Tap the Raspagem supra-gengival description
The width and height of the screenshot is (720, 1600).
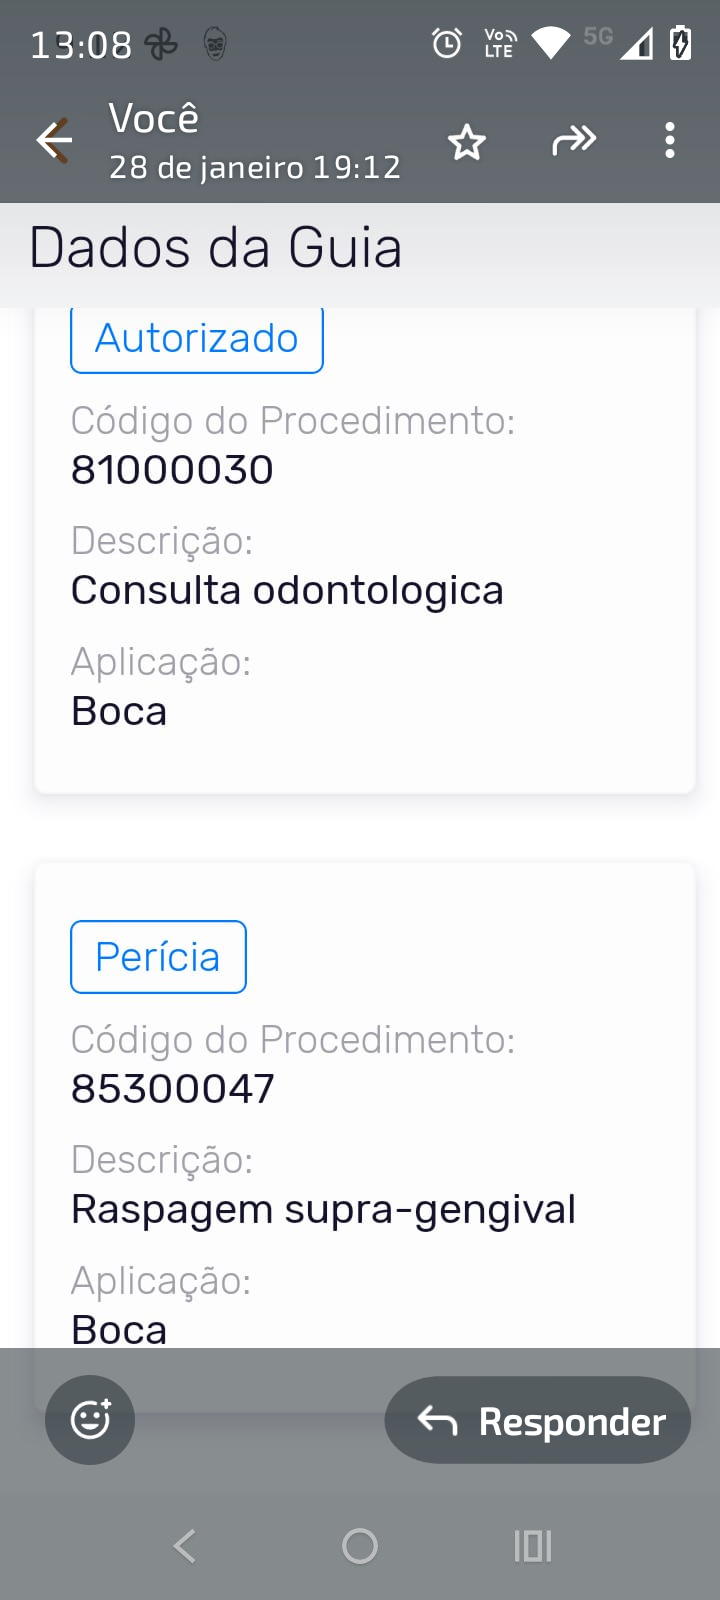pyautogui.click(x=323, y=1209)
